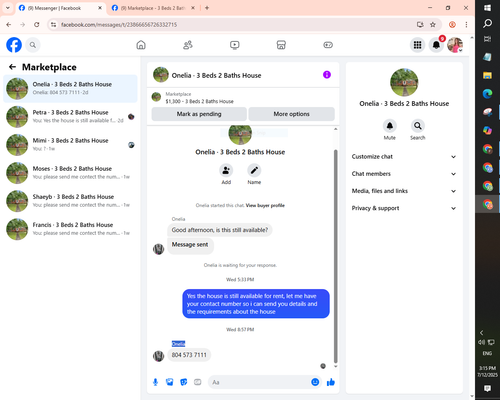Open the nine-dot Menu grid icon
Image resolution: width=500 pixels, height=400 pixels.
(x=417, y=45)
